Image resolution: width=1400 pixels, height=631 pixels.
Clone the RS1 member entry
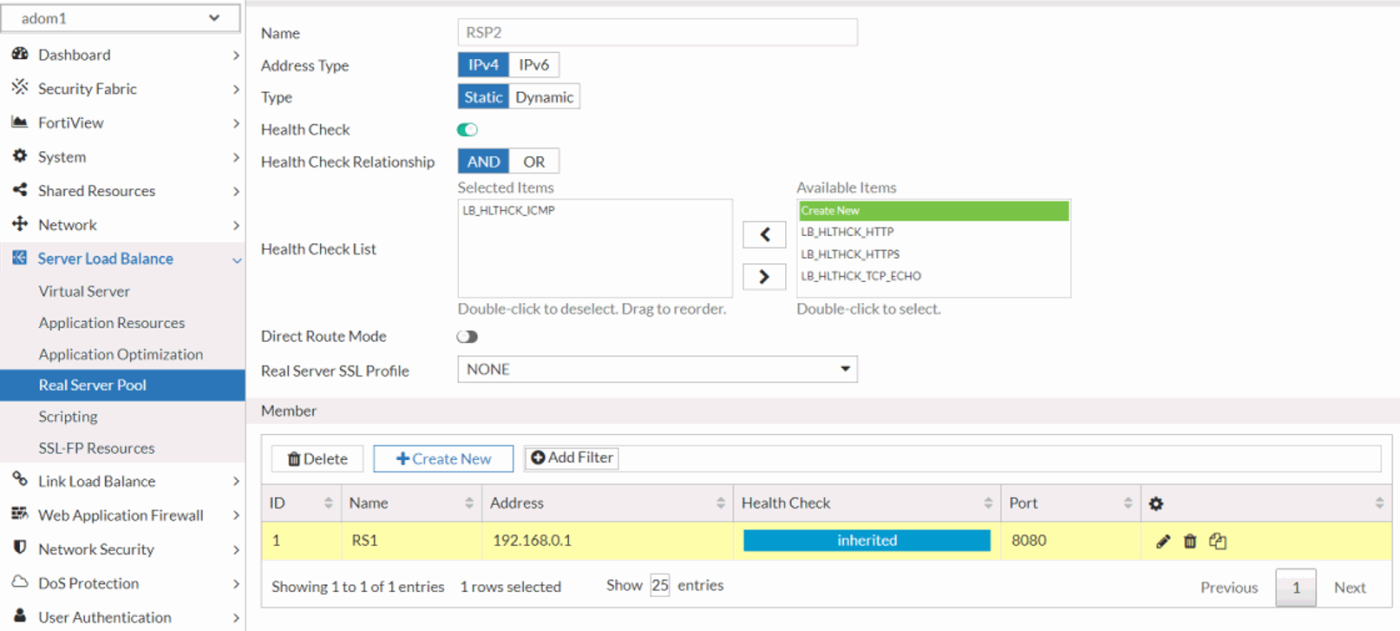click(x=1218, y=540)
